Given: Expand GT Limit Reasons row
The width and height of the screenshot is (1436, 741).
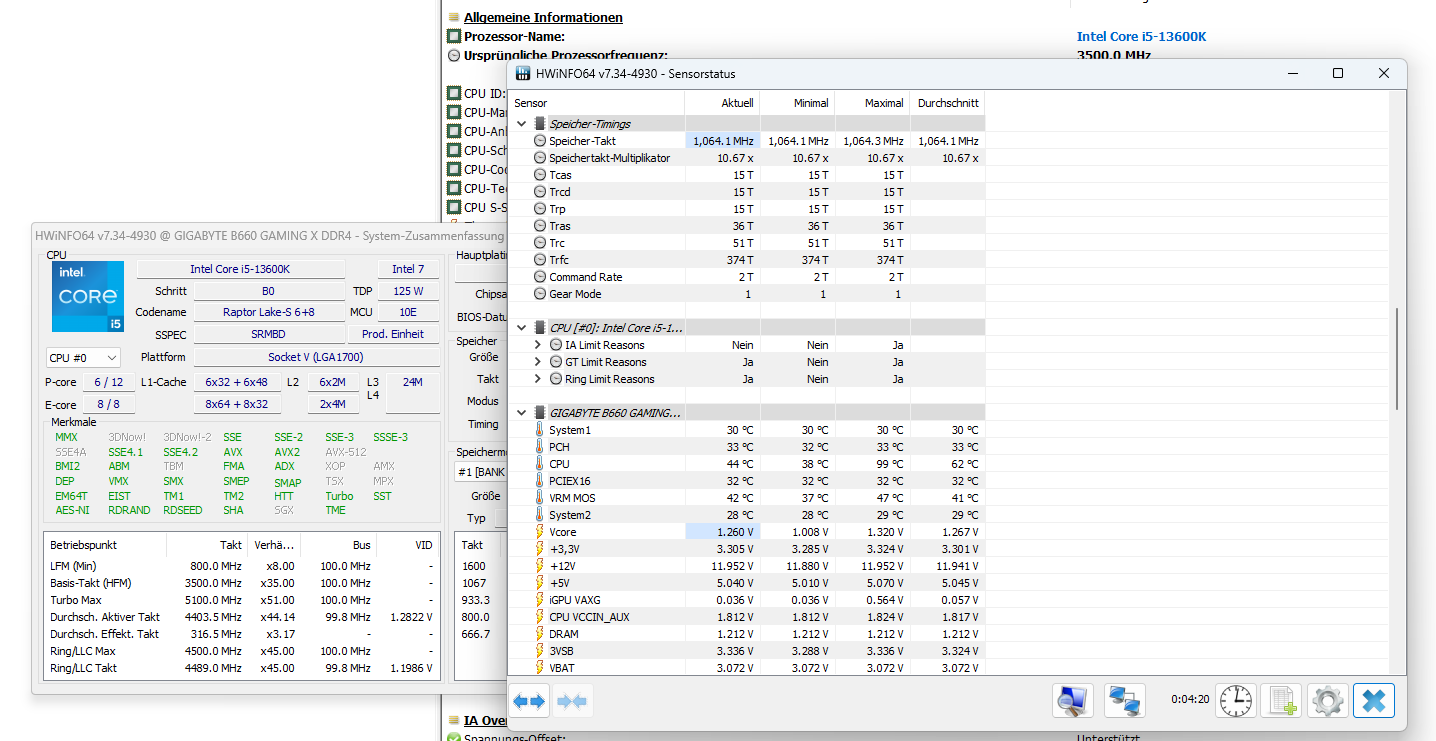Looking at the screenshot, I should tap(539, 362).
